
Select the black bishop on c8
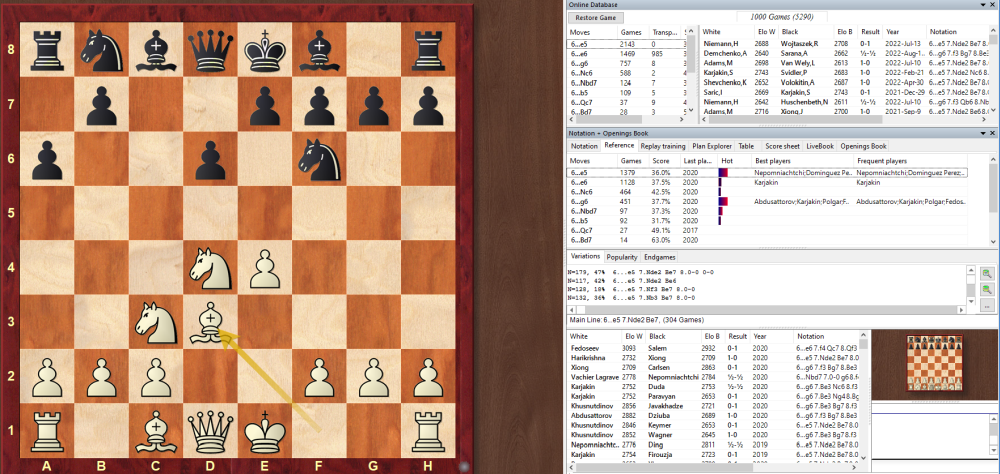tap(155, 51)
